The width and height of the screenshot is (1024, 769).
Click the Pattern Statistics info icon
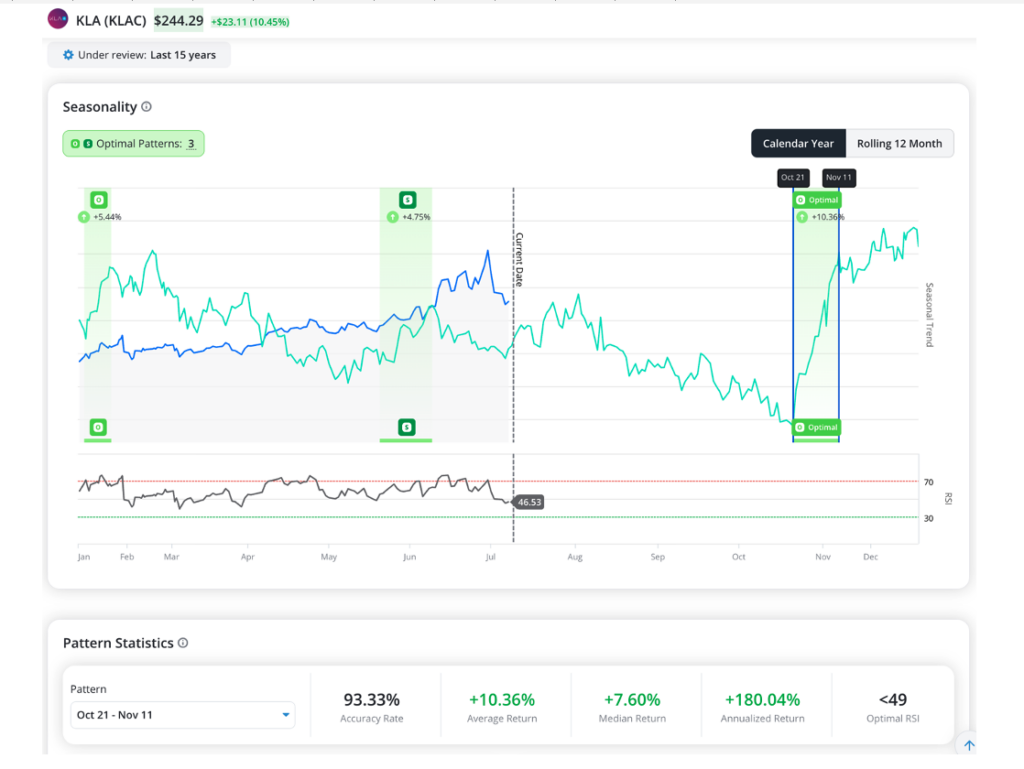(x=183, y=643)
